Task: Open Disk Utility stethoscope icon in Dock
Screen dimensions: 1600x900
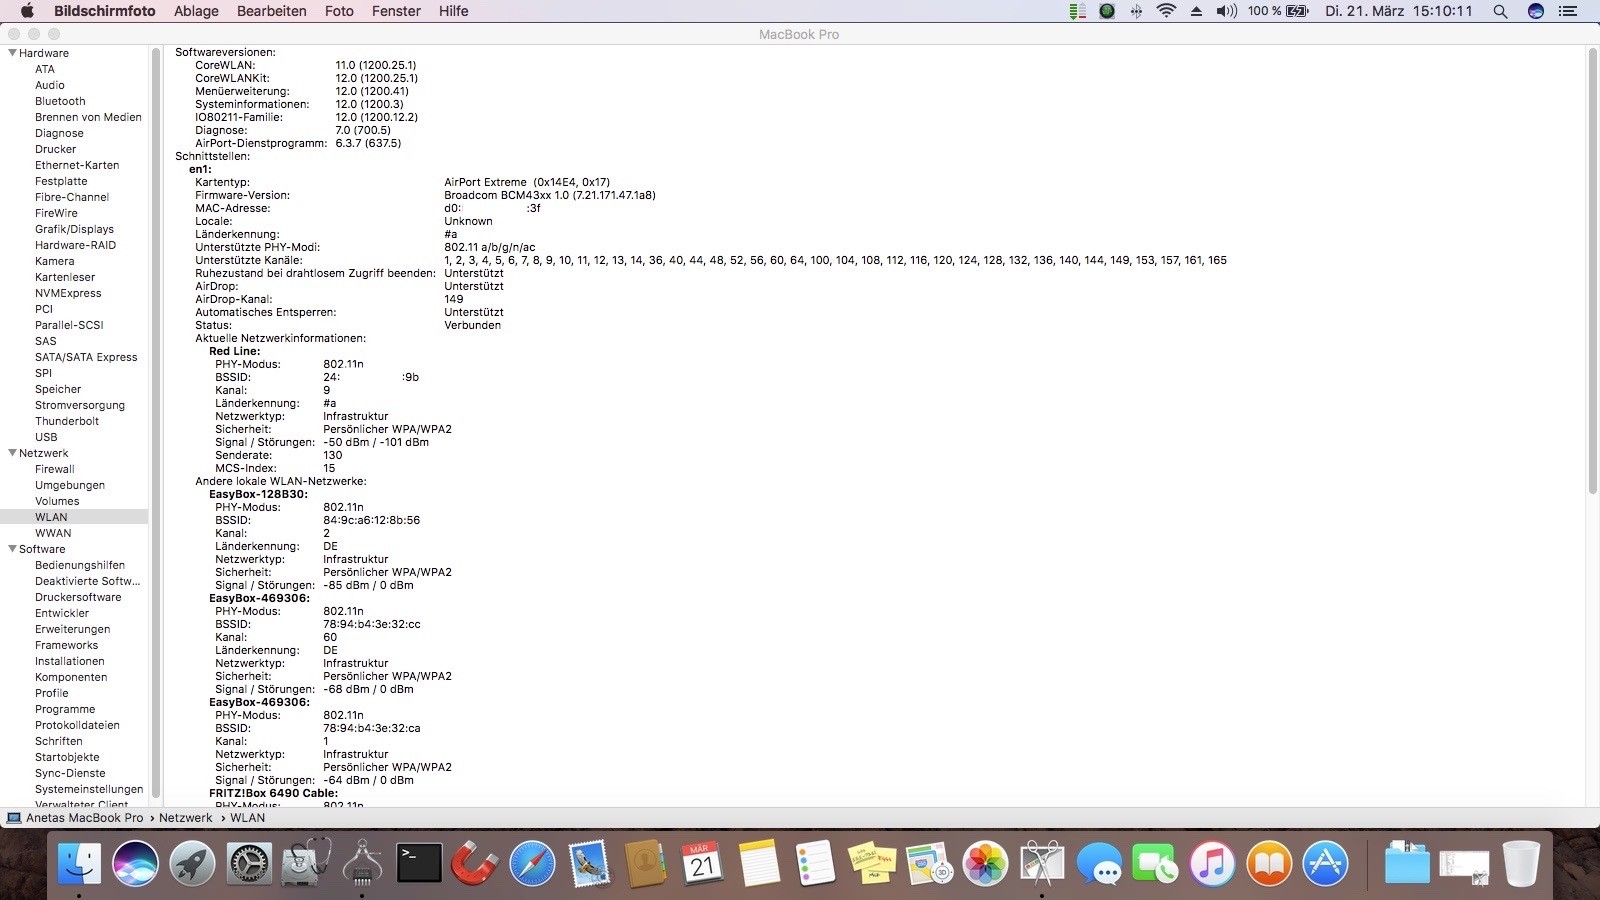Action: [x=306, y=862]
